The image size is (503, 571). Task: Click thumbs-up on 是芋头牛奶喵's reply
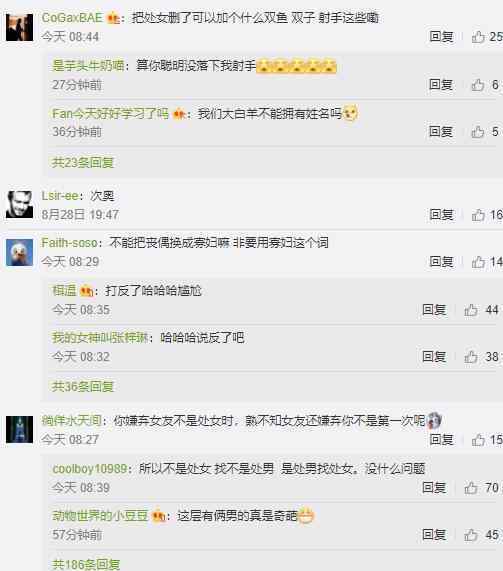click(x=478, y=85)
